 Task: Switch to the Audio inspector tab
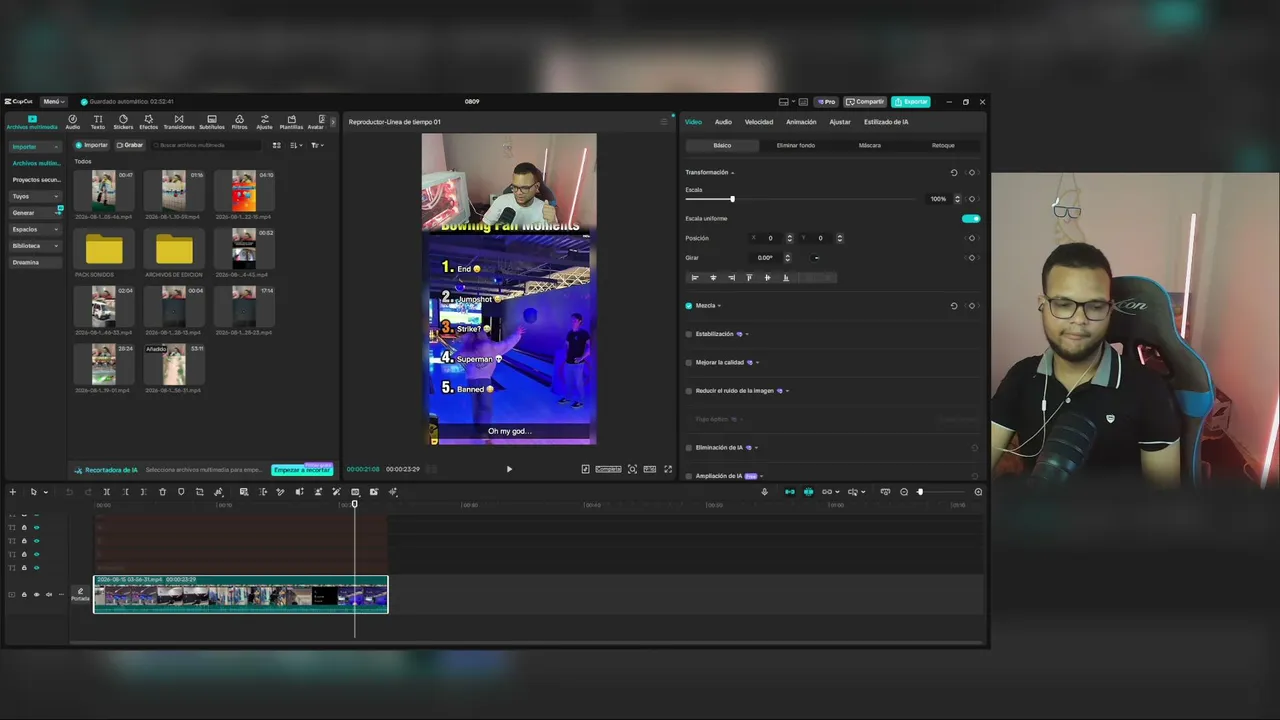[x=723, y=122]
